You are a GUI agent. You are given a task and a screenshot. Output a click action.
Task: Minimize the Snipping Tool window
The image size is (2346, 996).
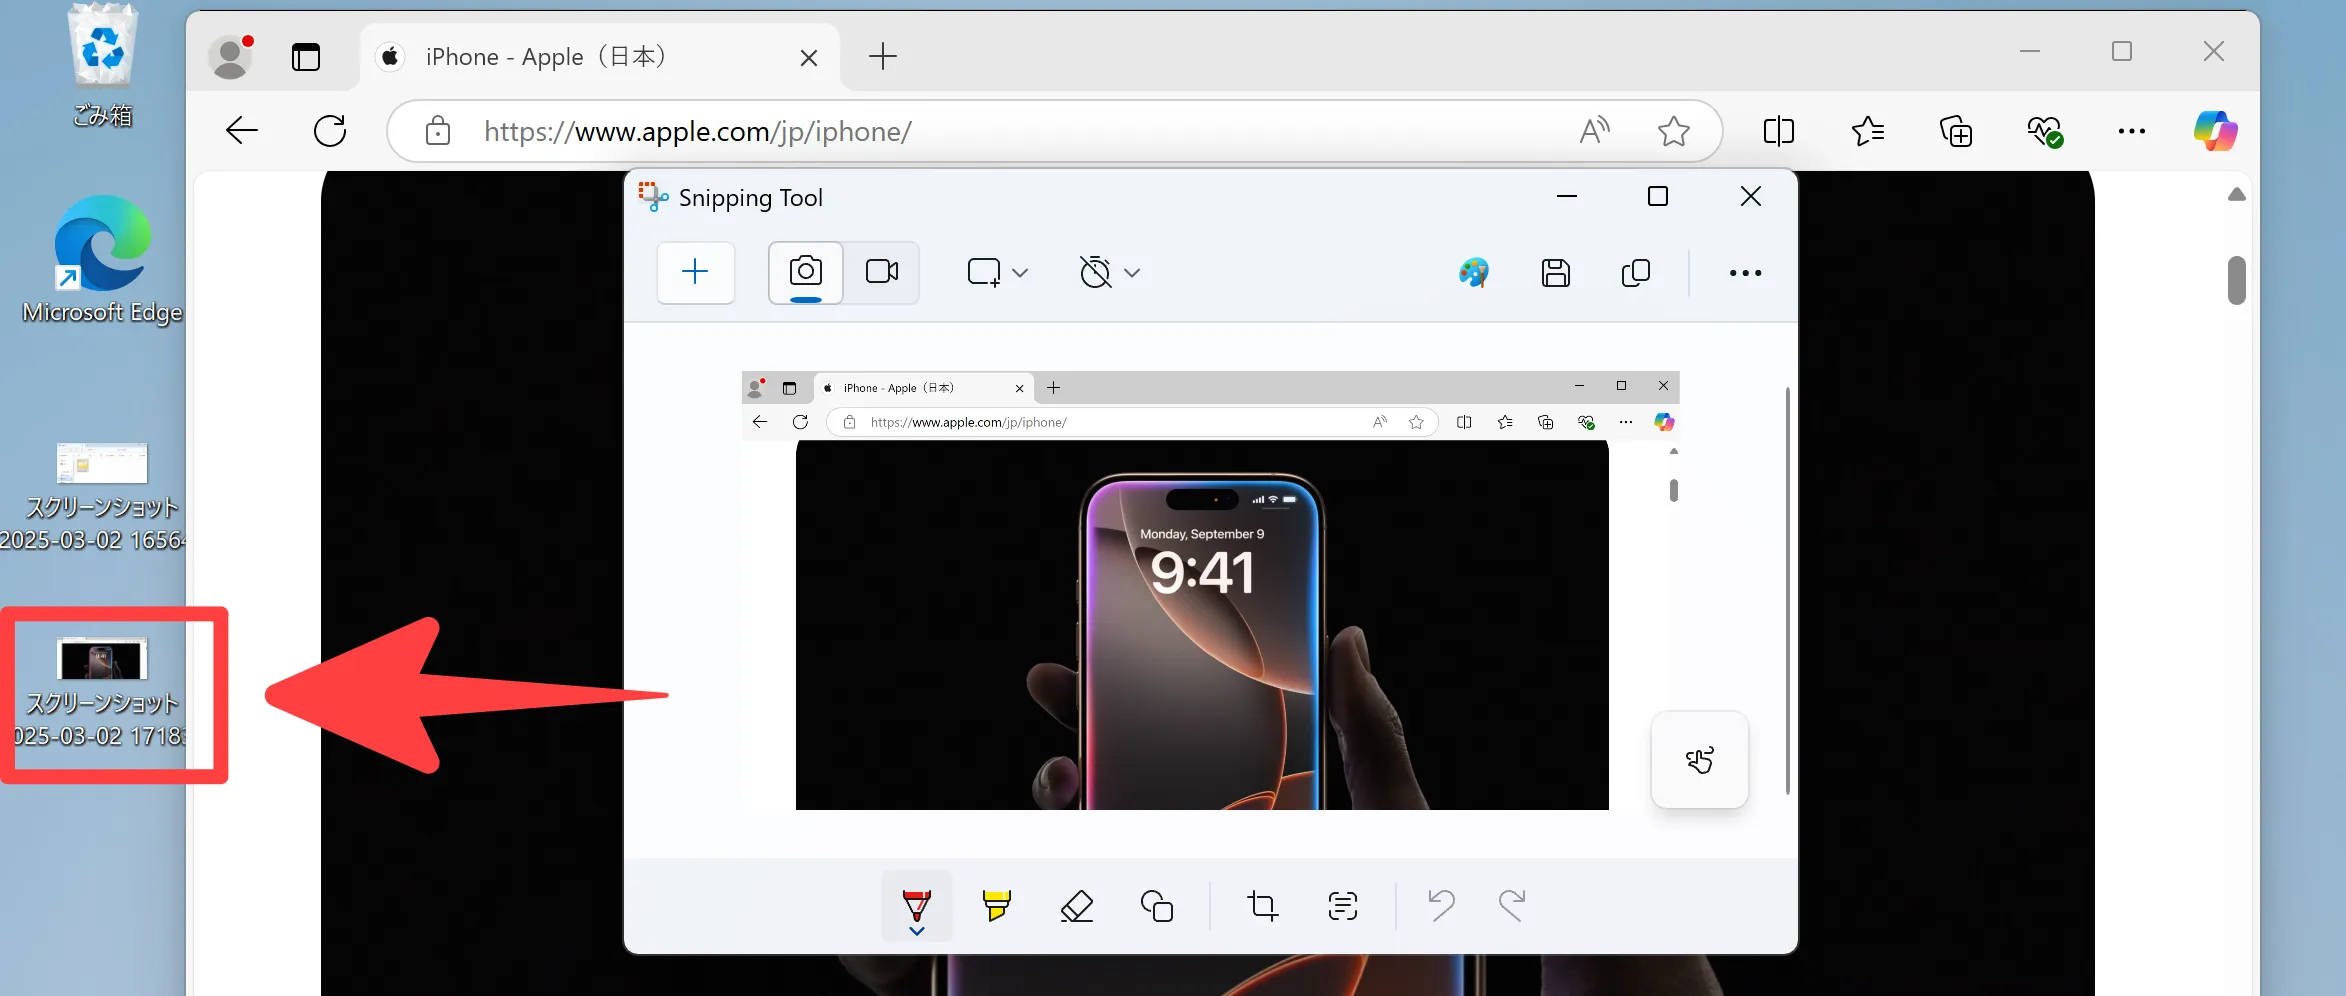pyautogui.click(x=1567, y=196)
